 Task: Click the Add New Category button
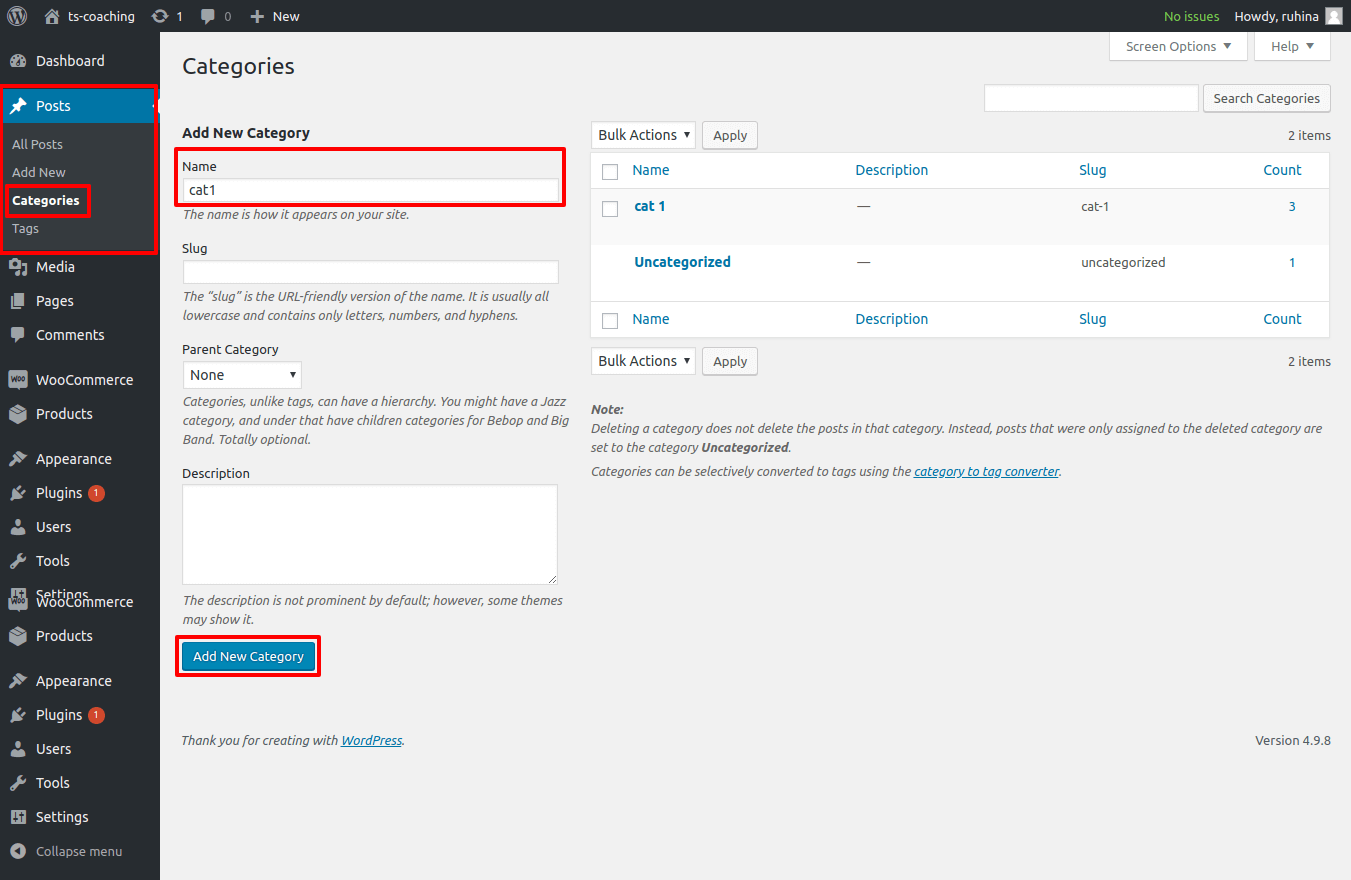click(x=248, y=656)
